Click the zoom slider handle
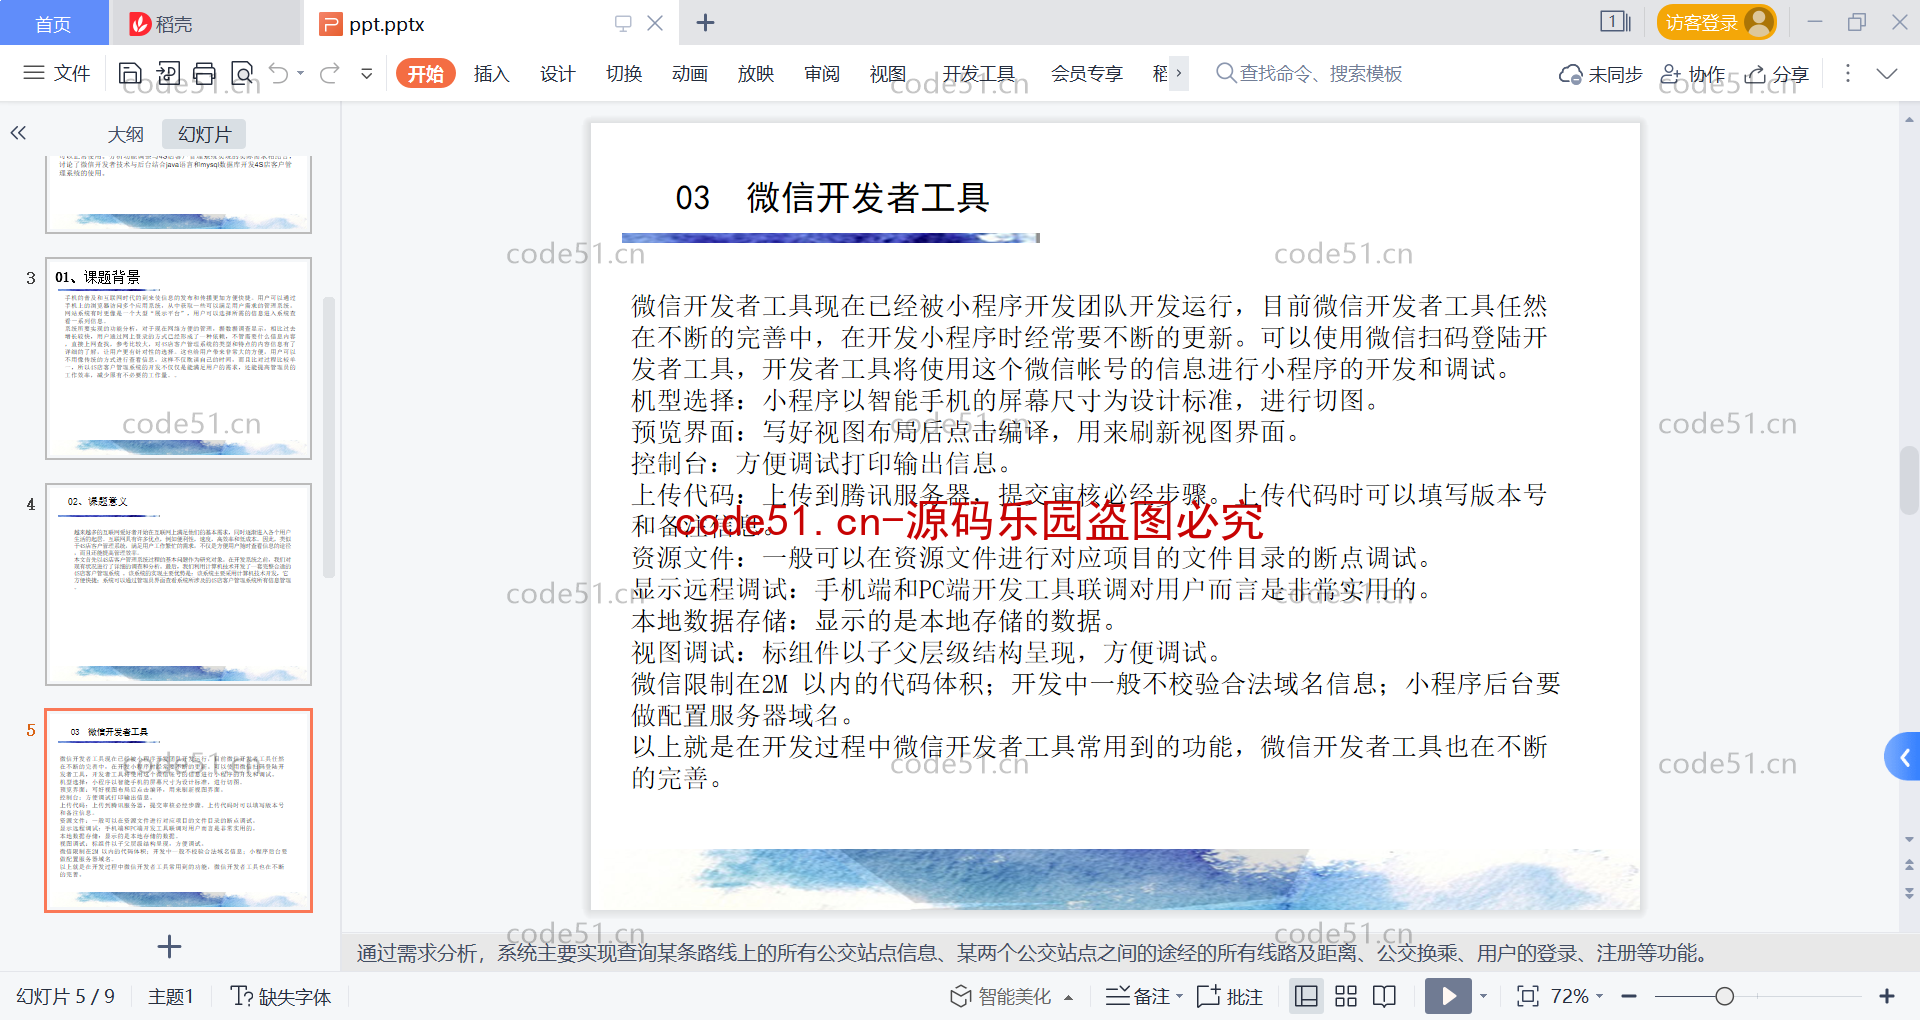The height and width of the screenshot is (1020, 1920). pyautogui.click(x=1724, y=996)
